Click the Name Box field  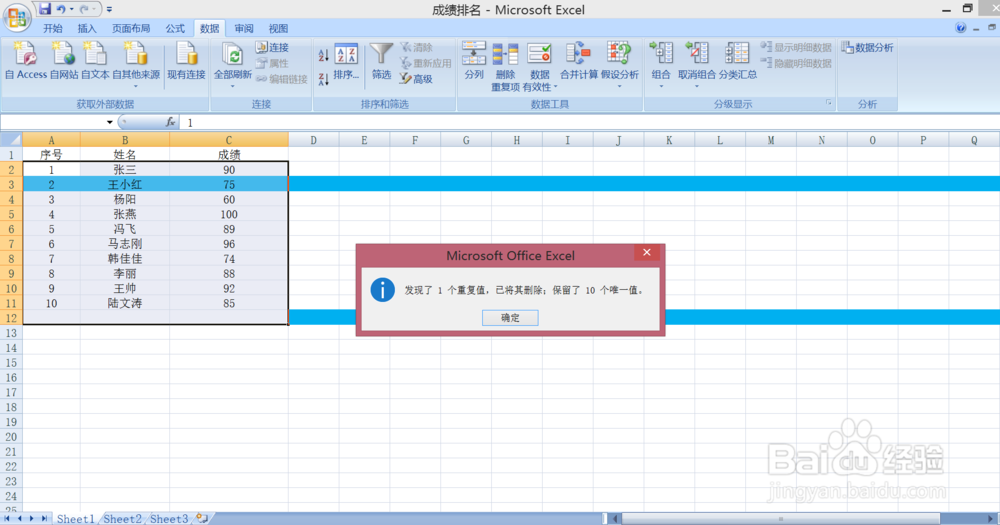(52, 122)
